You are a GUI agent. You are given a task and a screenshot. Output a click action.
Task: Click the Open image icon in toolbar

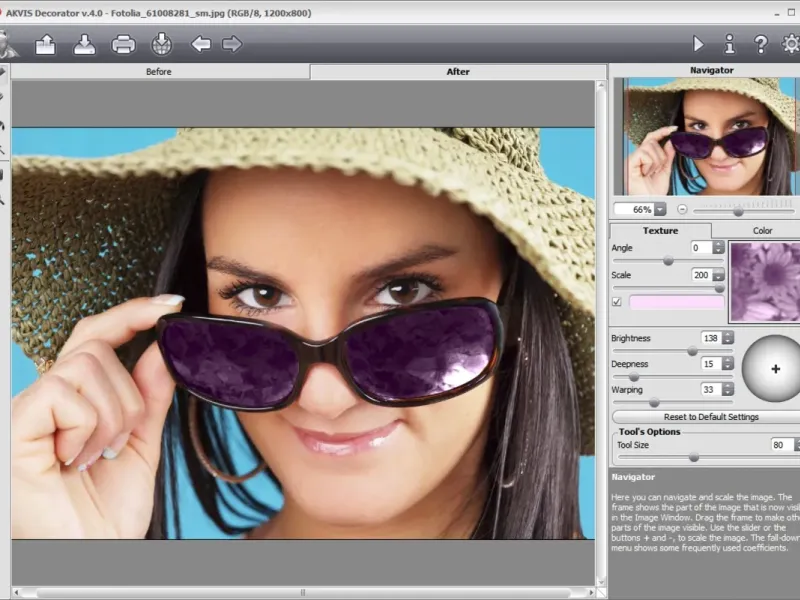[46, 44]
